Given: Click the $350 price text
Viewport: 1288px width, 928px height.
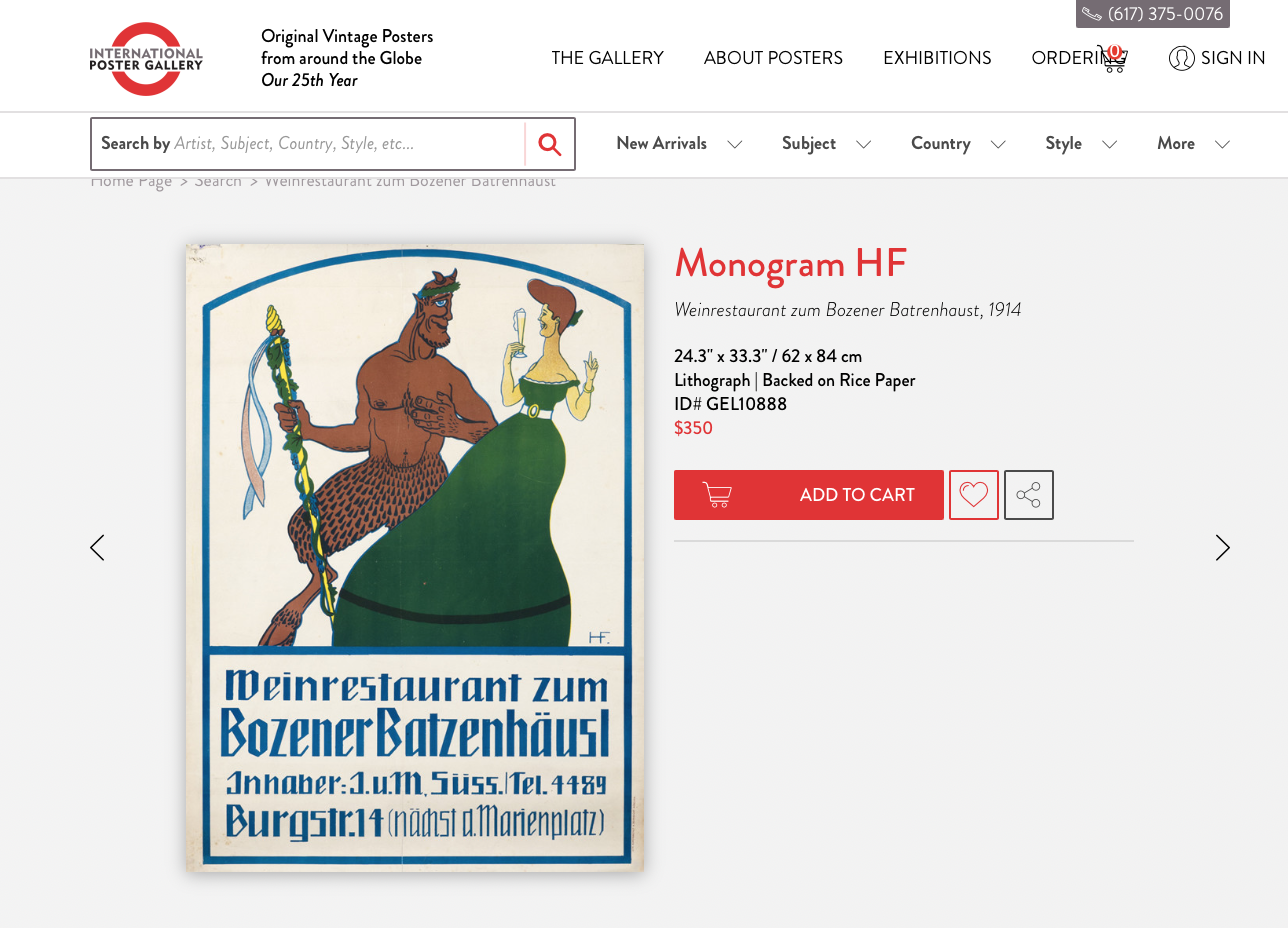Looking at the screenshot, I should [693, 428].
